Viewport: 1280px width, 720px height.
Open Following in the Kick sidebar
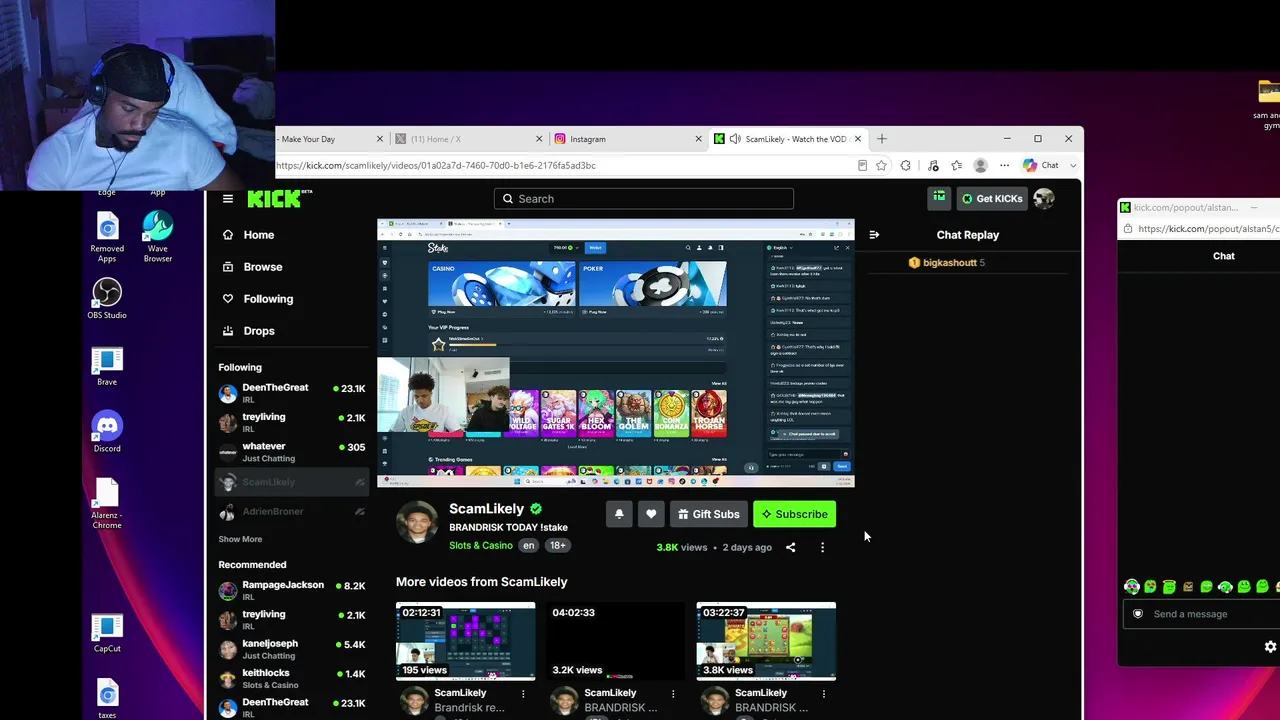click(268, 299)
